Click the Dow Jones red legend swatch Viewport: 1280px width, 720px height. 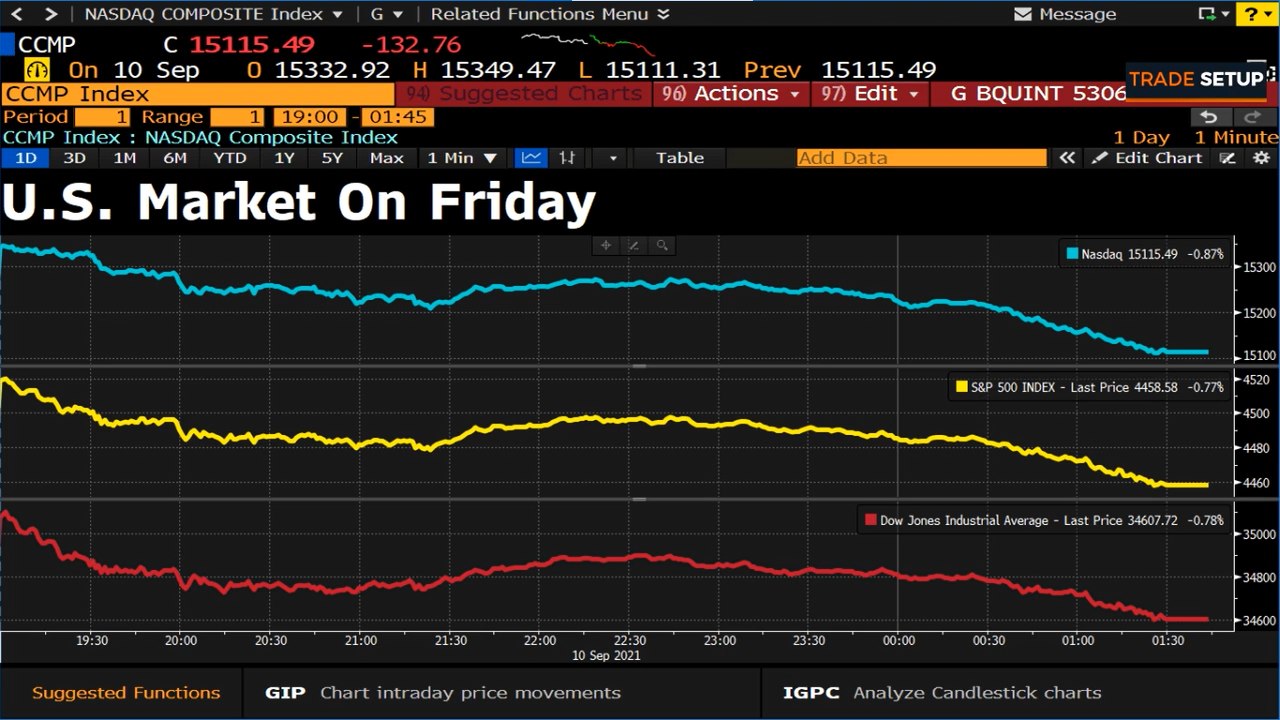[871, 520]
